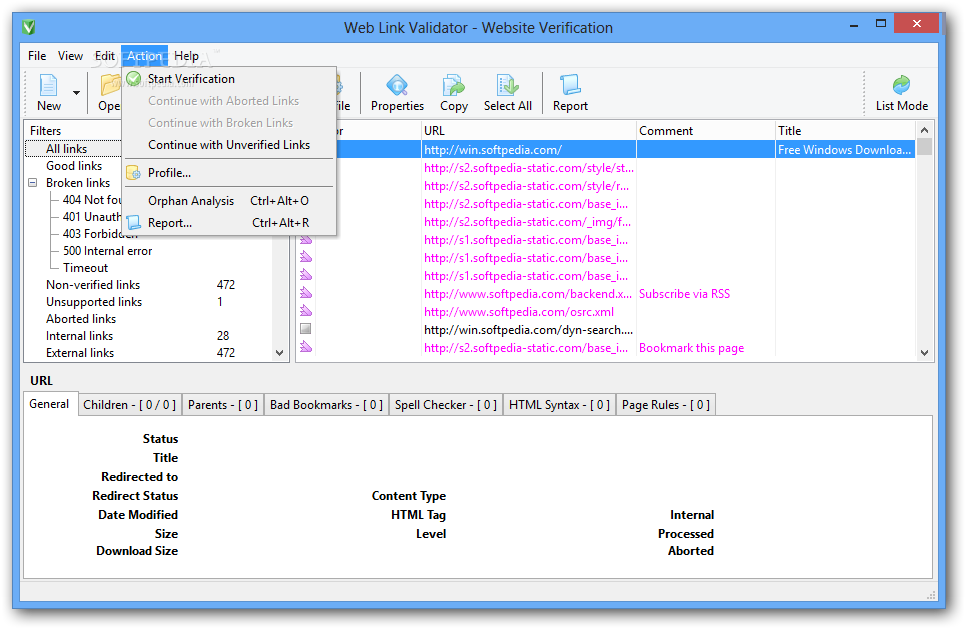Sort by the URL column header
The width and height of the screenshot is (966, 629).
tap(529, 131)
